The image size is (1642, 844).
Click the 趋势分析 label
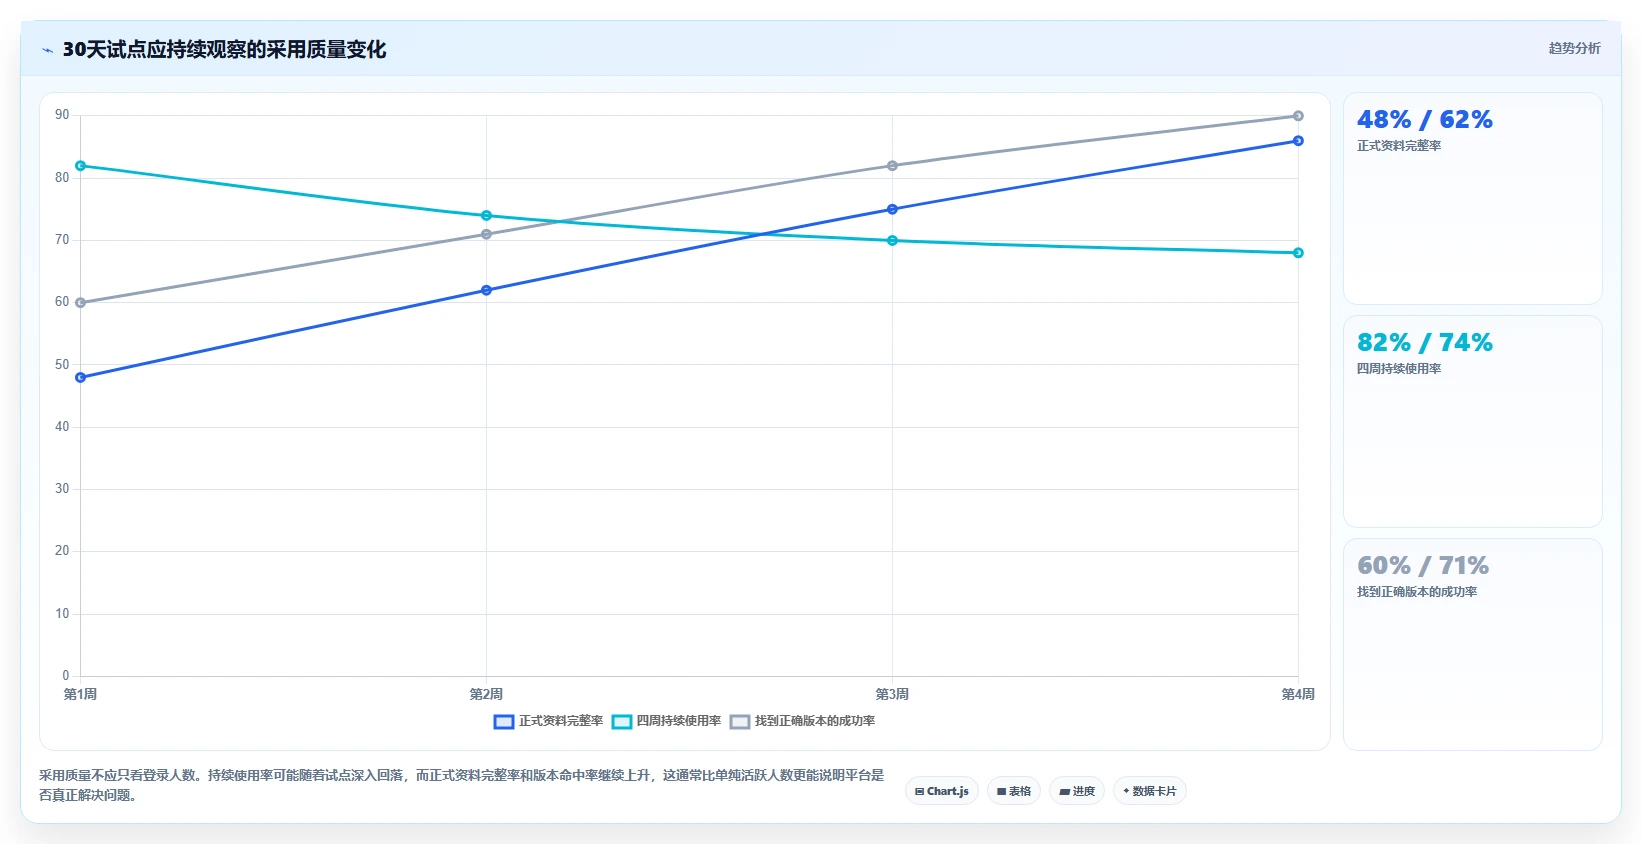point(1574,48)
